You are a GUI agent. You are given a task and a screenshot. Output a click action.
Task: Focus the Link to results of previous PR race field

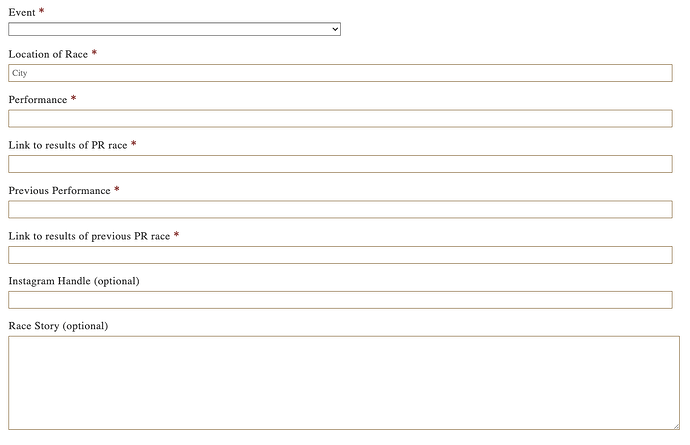[x=340, y=255]
